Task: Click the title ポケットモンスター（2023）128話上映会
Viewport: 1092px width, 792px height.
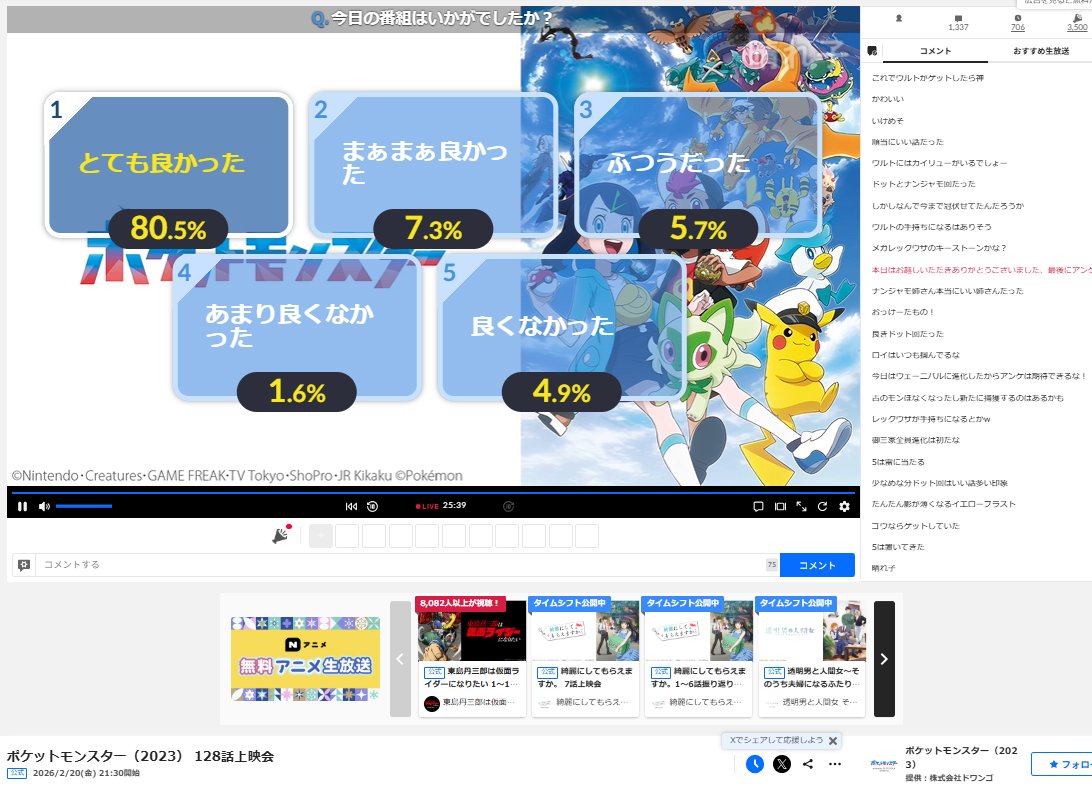Action: (140, 756)
